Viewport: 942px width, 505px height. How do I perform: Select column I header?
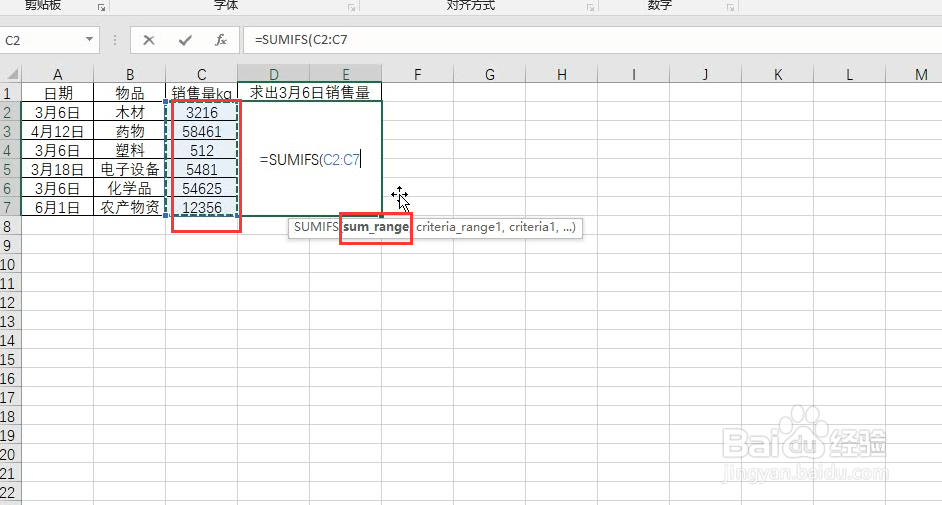pos(634,74)
